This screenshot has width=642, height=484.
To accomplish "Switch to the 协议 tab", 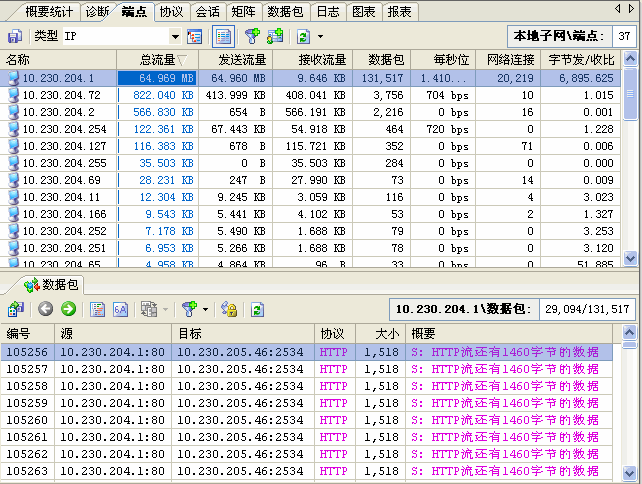I will 171,11.
